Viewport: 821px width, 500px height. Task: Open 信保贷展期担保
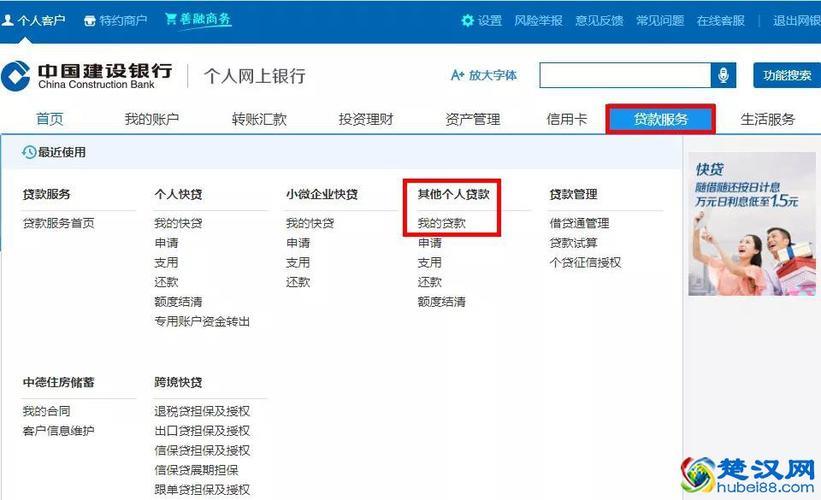point(196,470)
